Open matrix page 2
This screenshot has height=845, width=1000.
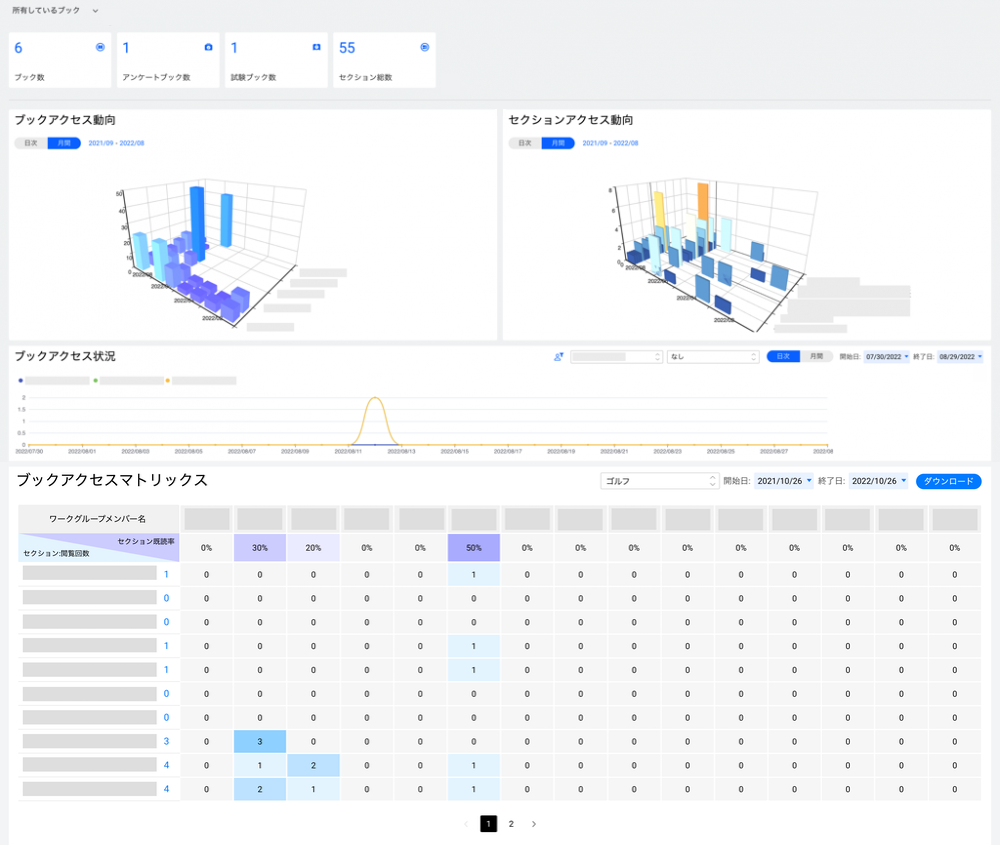pos(511,824)
